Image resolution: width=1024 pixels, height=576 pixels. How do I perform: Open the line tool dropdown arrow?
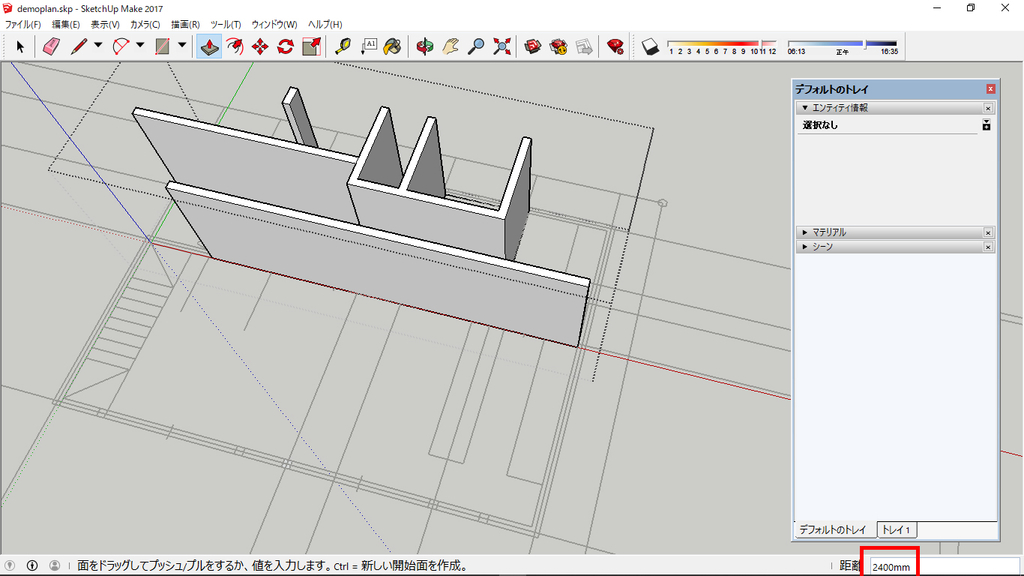click(98, 46)
